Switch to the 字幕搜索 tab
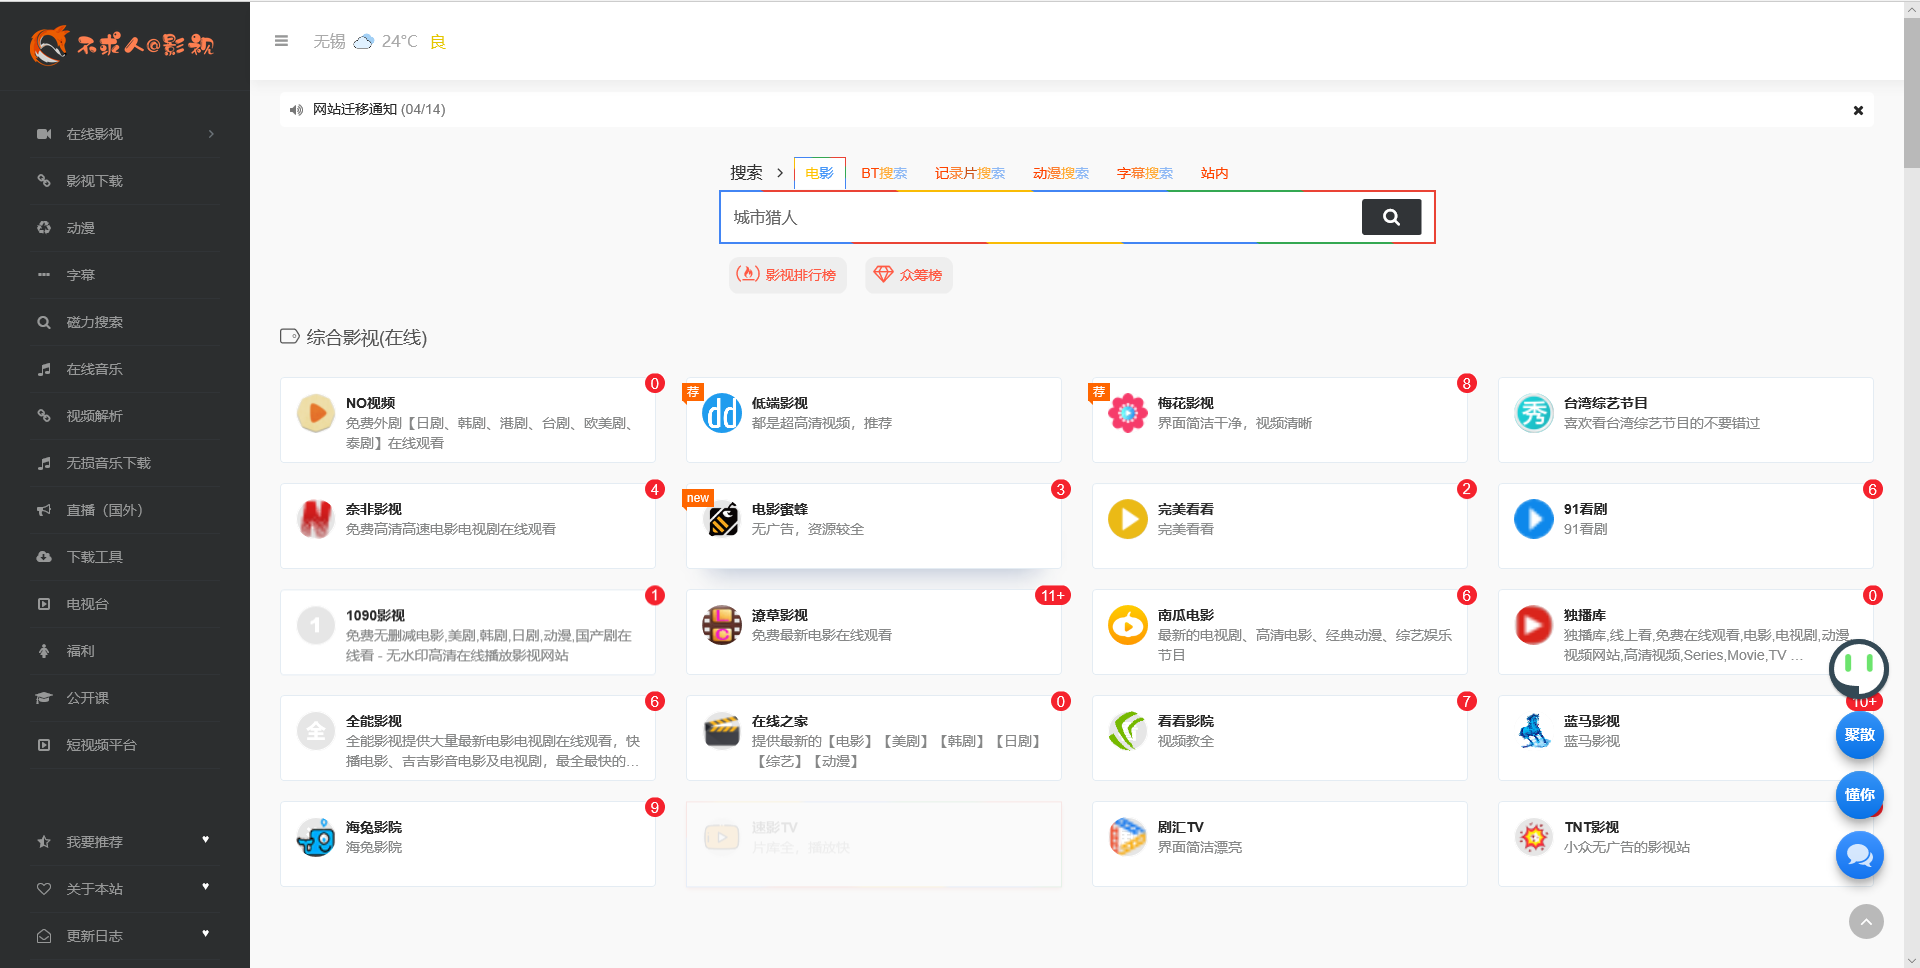This screenshot has height=968, width=1920. coord(1145,173)
